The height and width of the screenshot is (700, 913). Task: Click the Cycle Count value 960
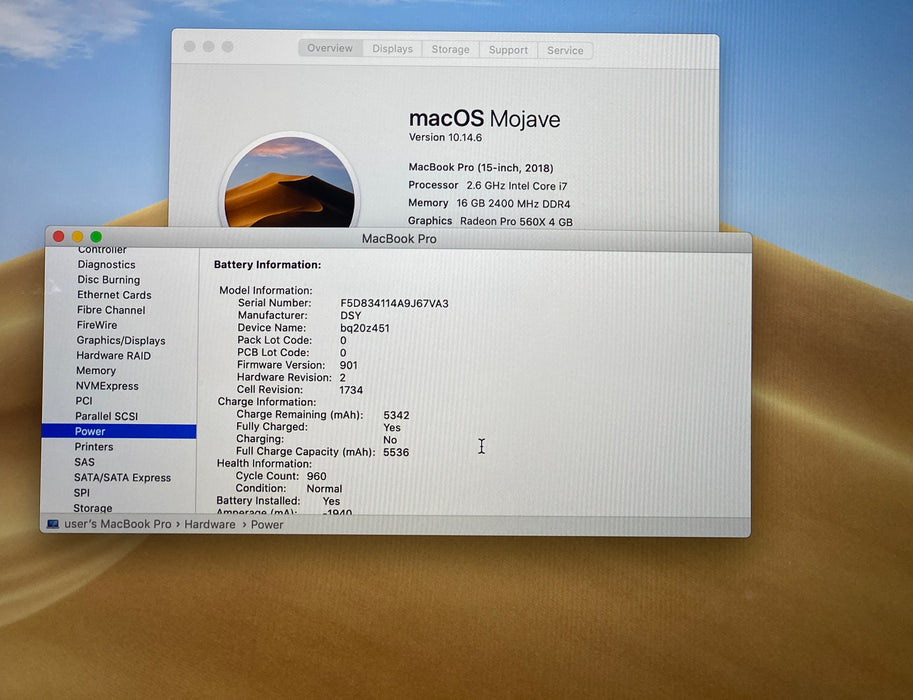point(316,476)
